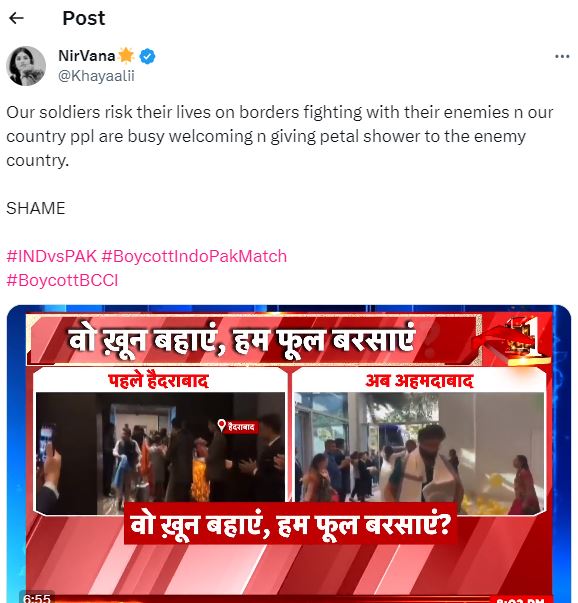The height and width of the screenshot is (603, 578).
Task: Click the orange star emoji beside NirVana
Action: (x=126, y=56)
